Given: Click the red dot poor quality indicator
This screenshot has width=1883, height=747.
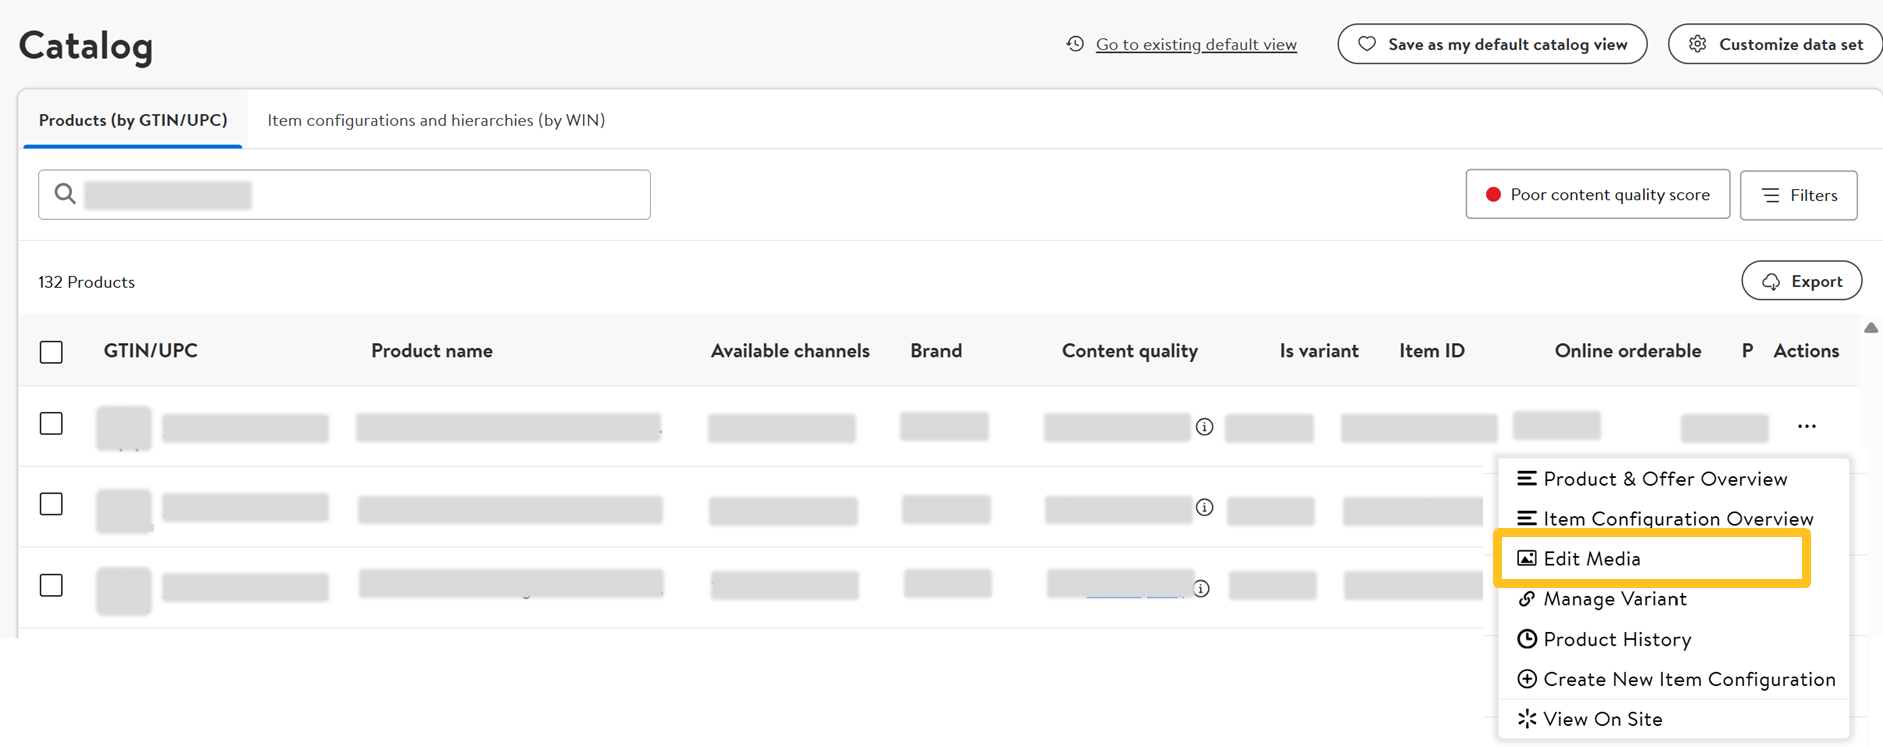Looking at the screenshot, I should click(1493, 195).
